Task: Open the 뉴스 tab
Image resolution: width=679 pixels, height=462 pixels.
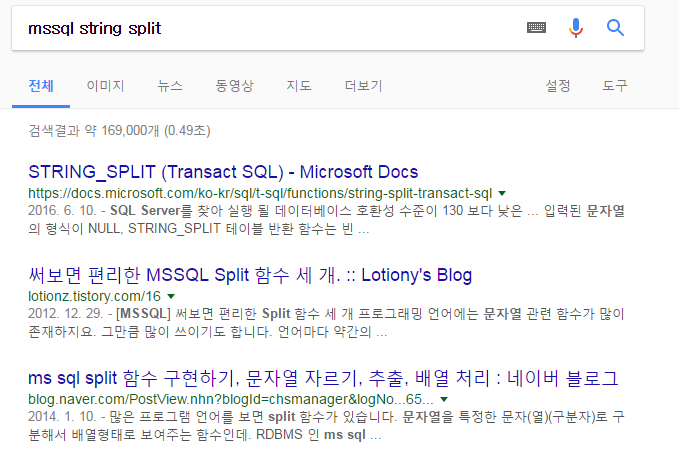Action: [x=170, y=85]
